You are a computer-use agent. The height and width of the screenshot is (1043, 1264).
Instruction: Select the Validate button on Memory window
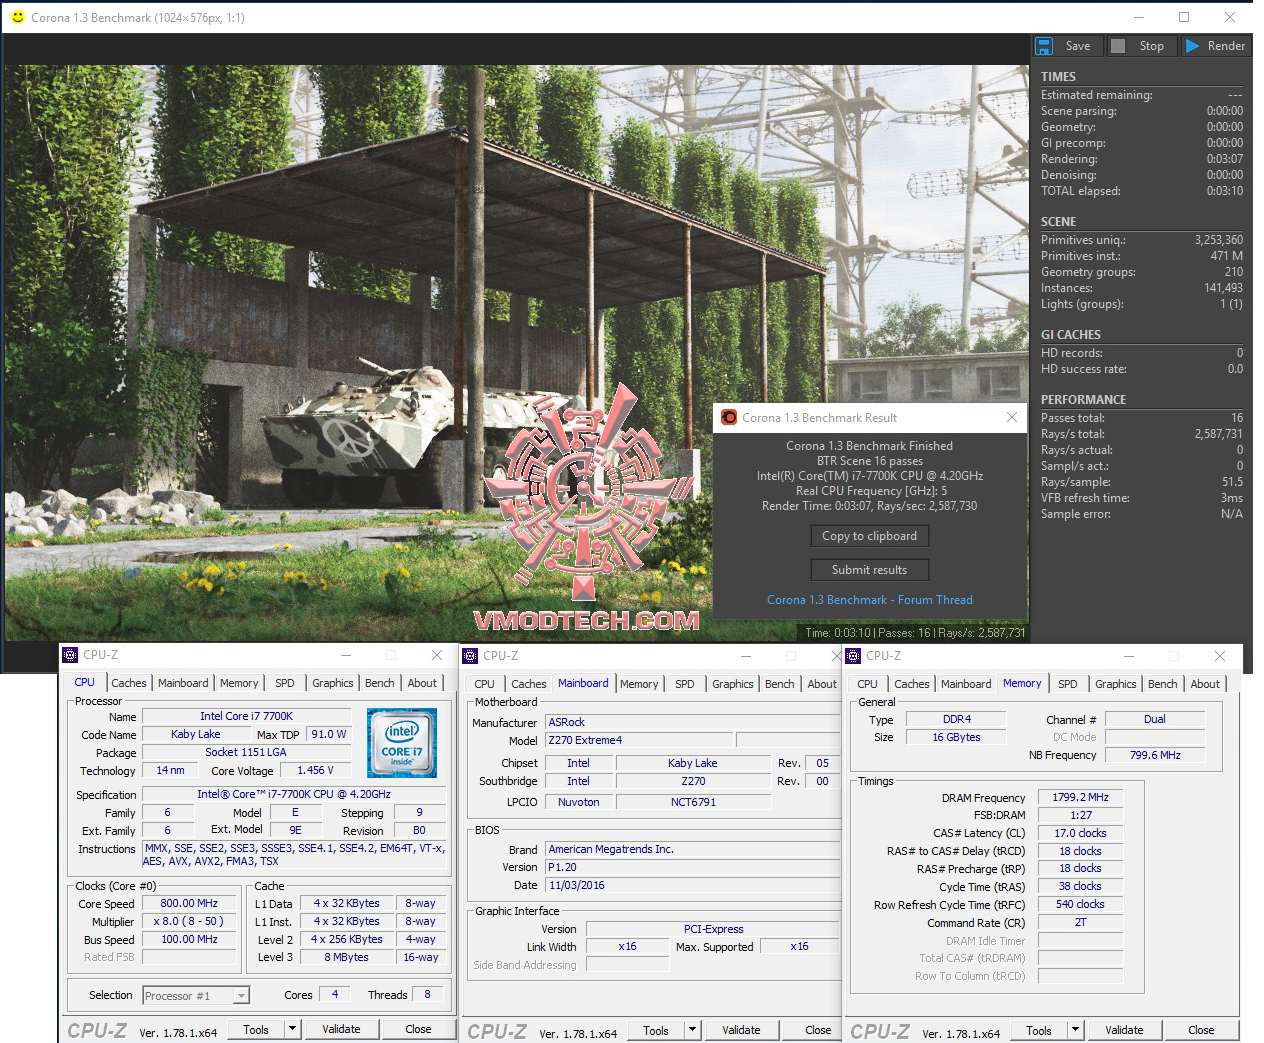(1124, 1029)
